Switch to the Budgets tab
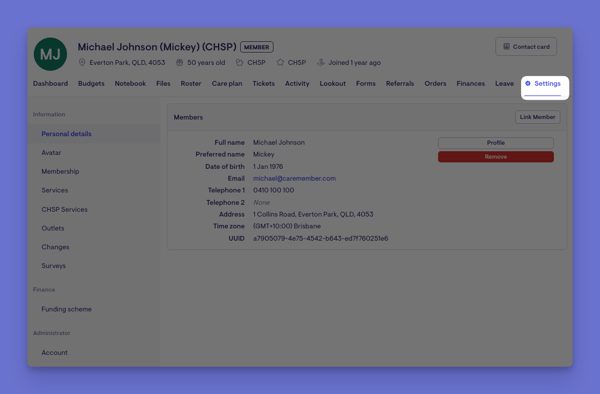This screenshot has height=394, width=600. point(91,83)
